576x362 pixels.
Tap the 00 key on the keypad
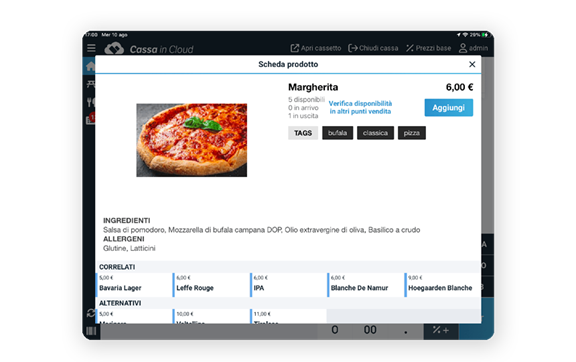pyautogui.click(x=370, y=330)
